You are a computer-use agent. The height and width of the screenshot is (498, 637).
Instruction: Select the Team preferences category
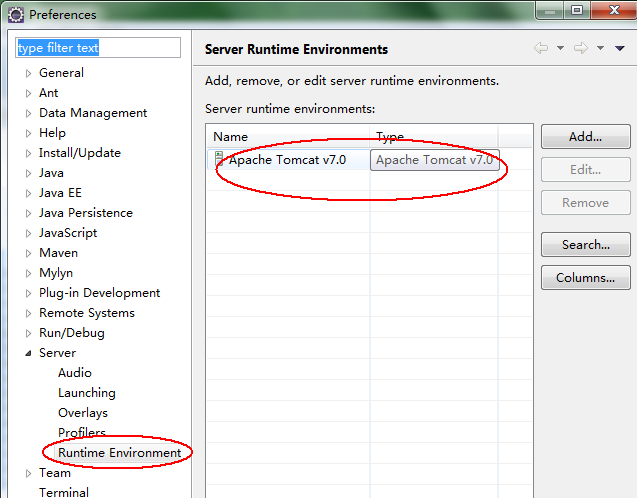54,472
